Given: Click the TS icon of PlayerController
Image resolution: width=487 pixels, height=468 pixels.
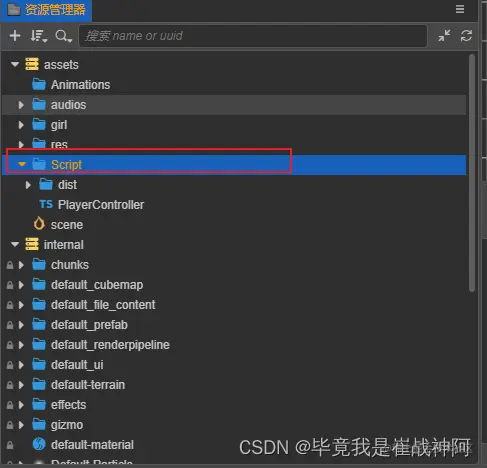Looking at the screenshot, I should (46, 204).
